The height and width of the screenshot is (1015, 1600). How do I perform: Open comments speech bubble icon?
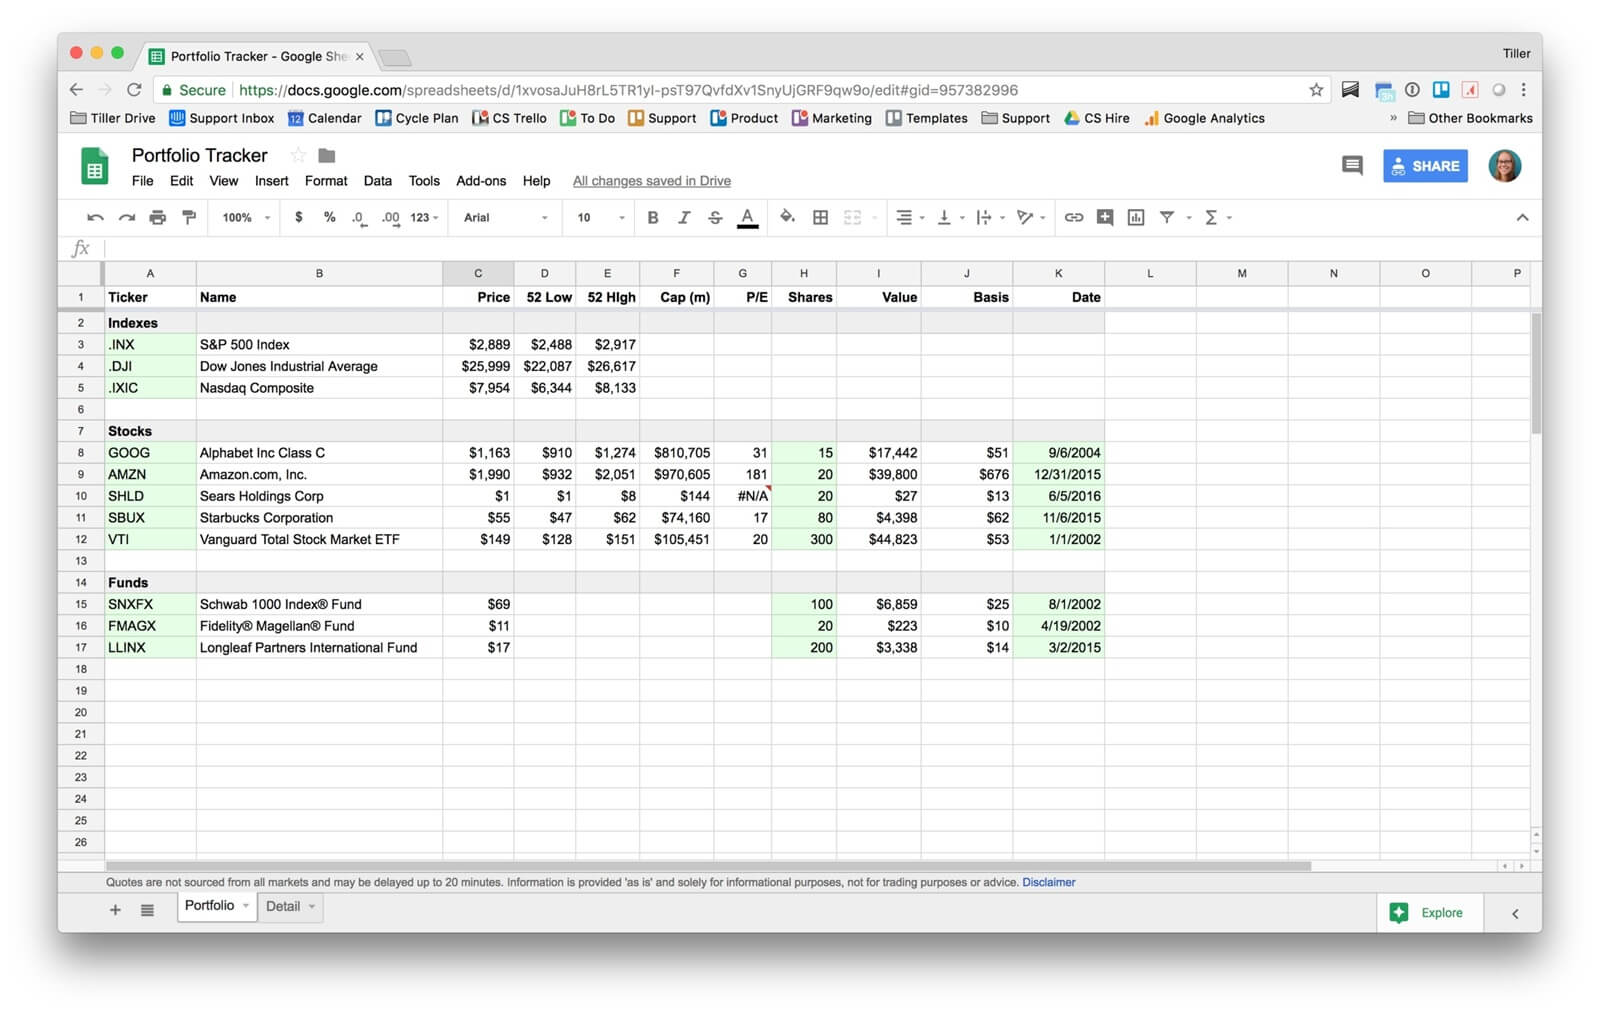[x=1352, y=166]
